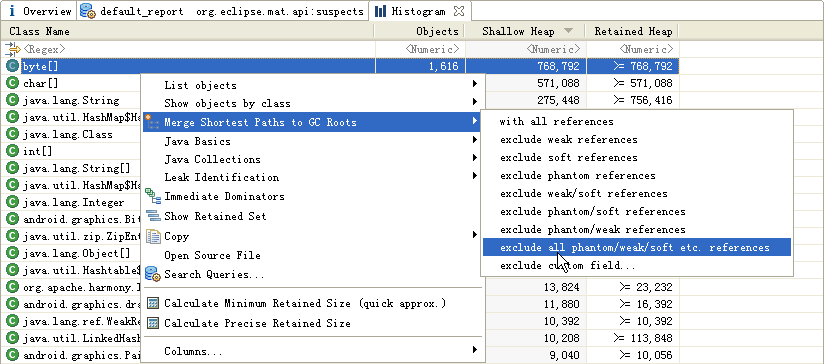Click the class icon beside java.lang.Object[]
The image size is (825, 364).
point(13,253)
